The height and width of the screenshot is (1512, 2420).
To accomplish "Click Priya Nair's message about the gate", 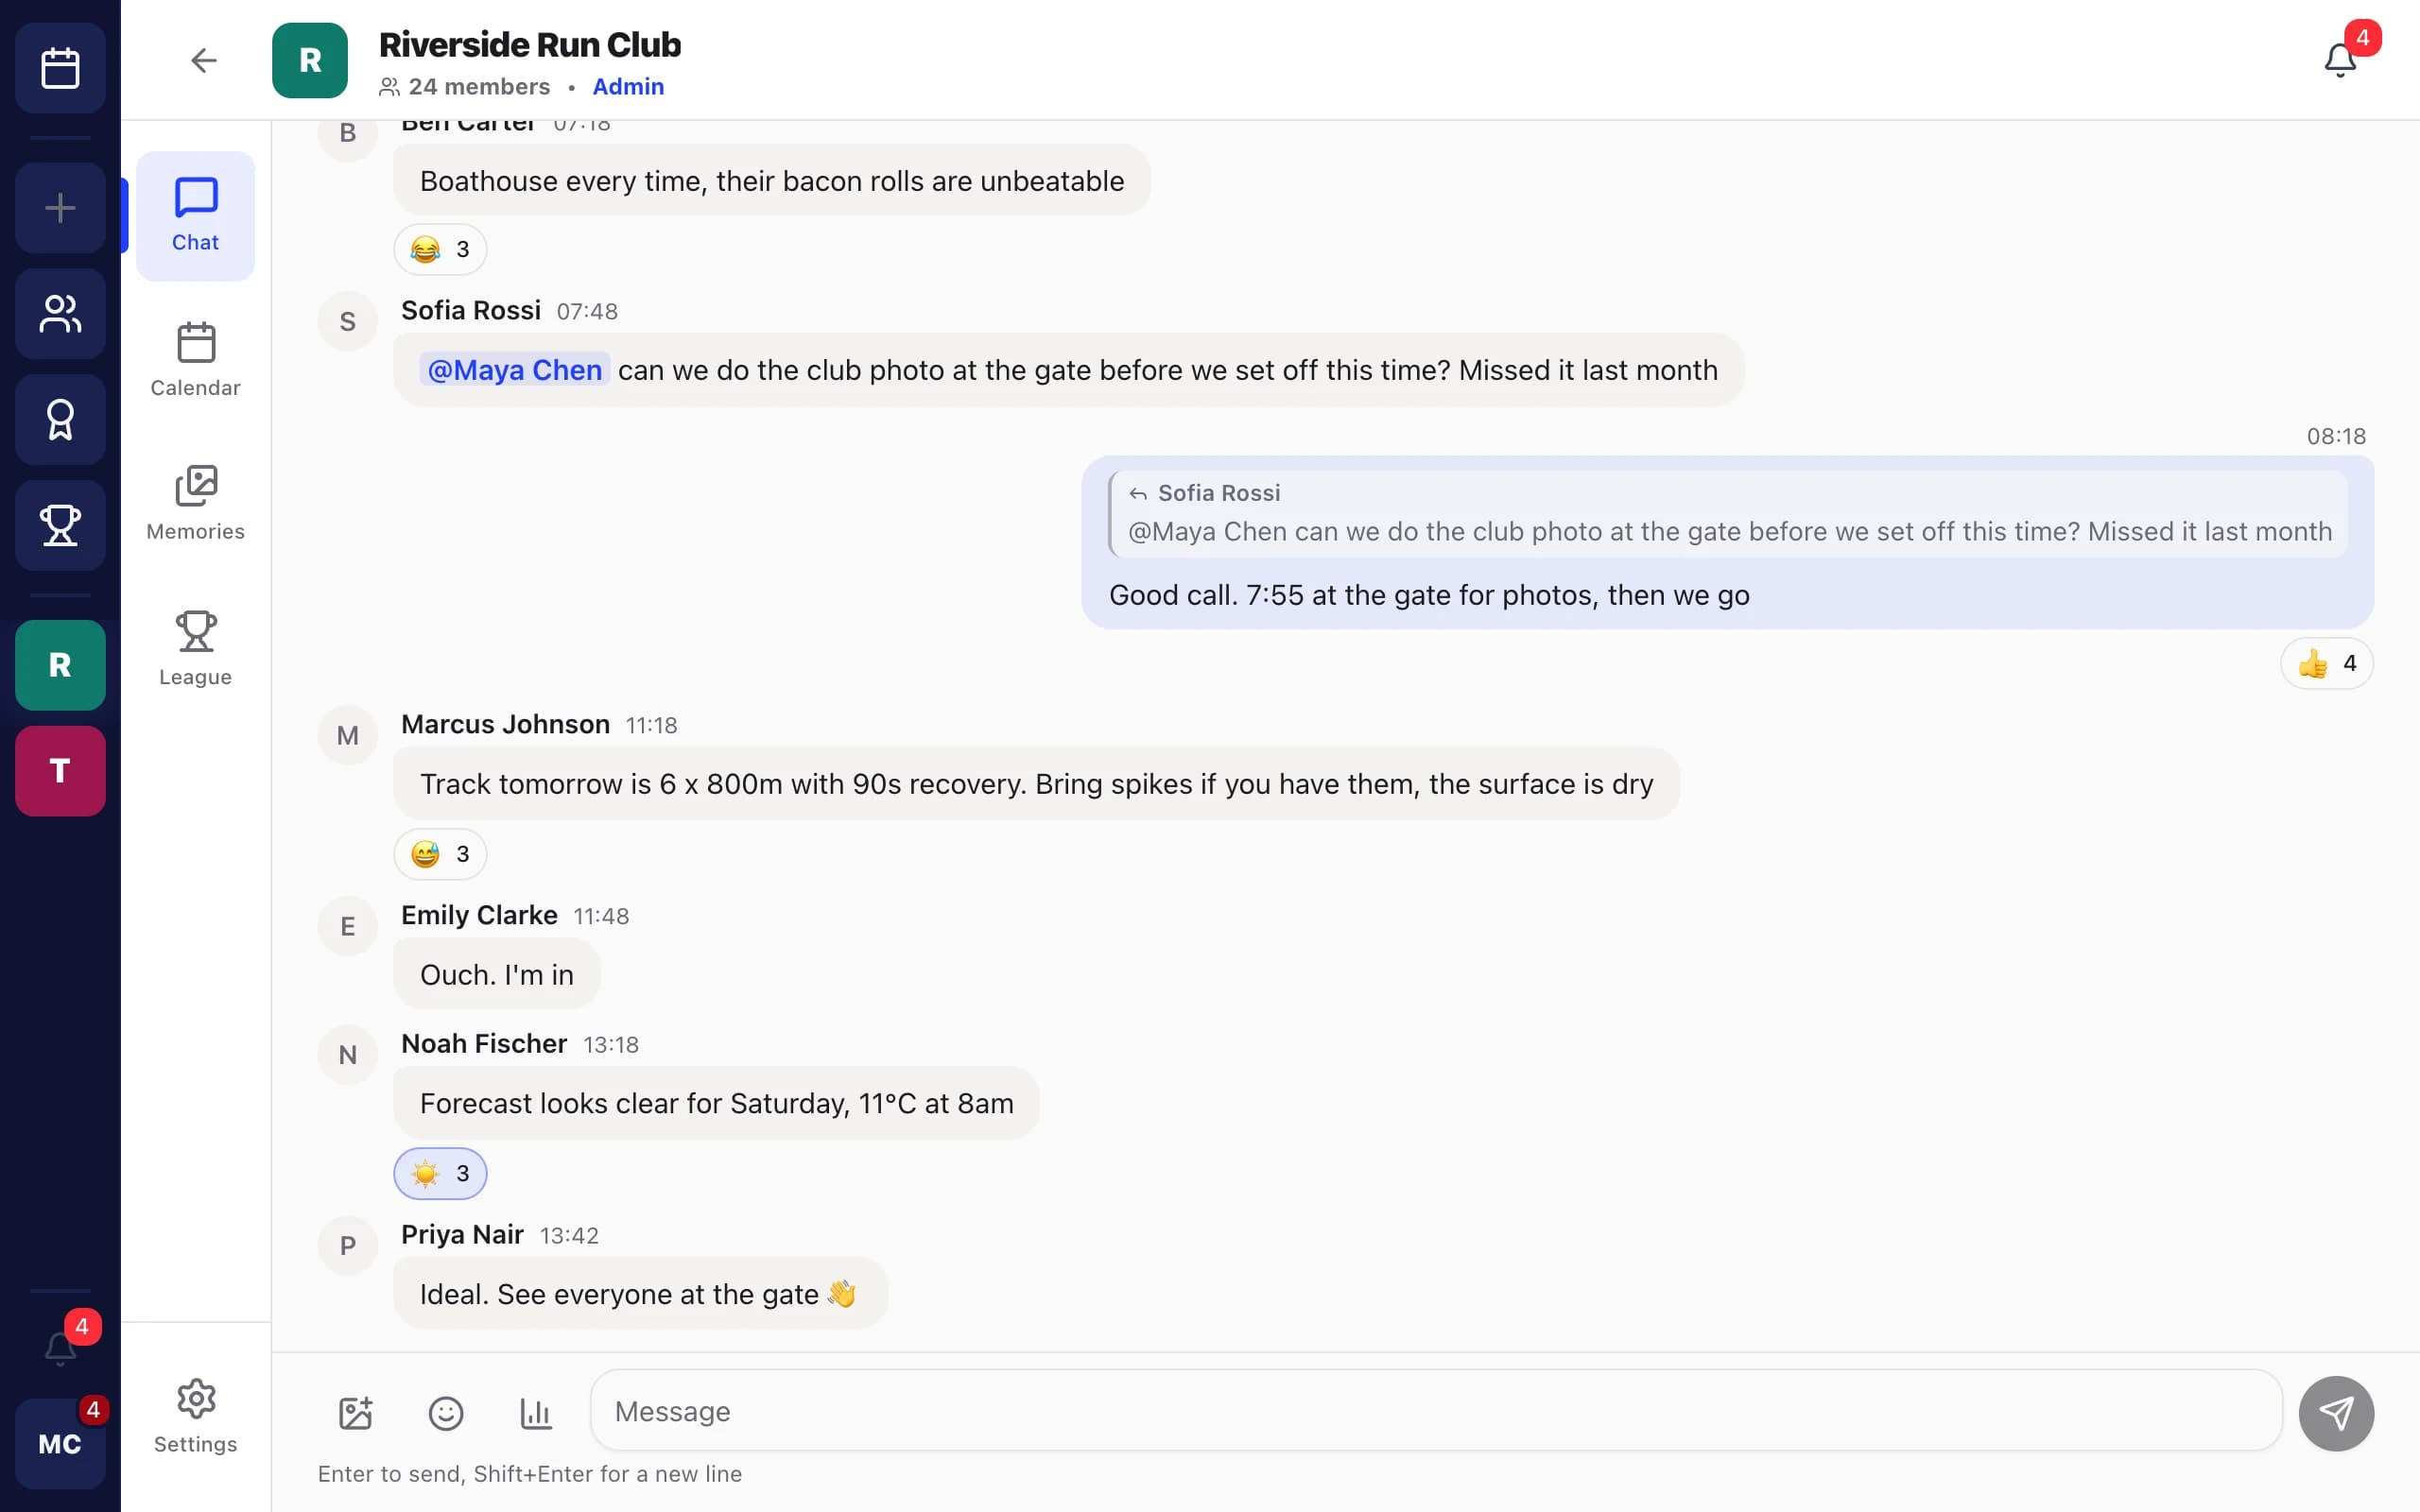I will point(640,1293).
